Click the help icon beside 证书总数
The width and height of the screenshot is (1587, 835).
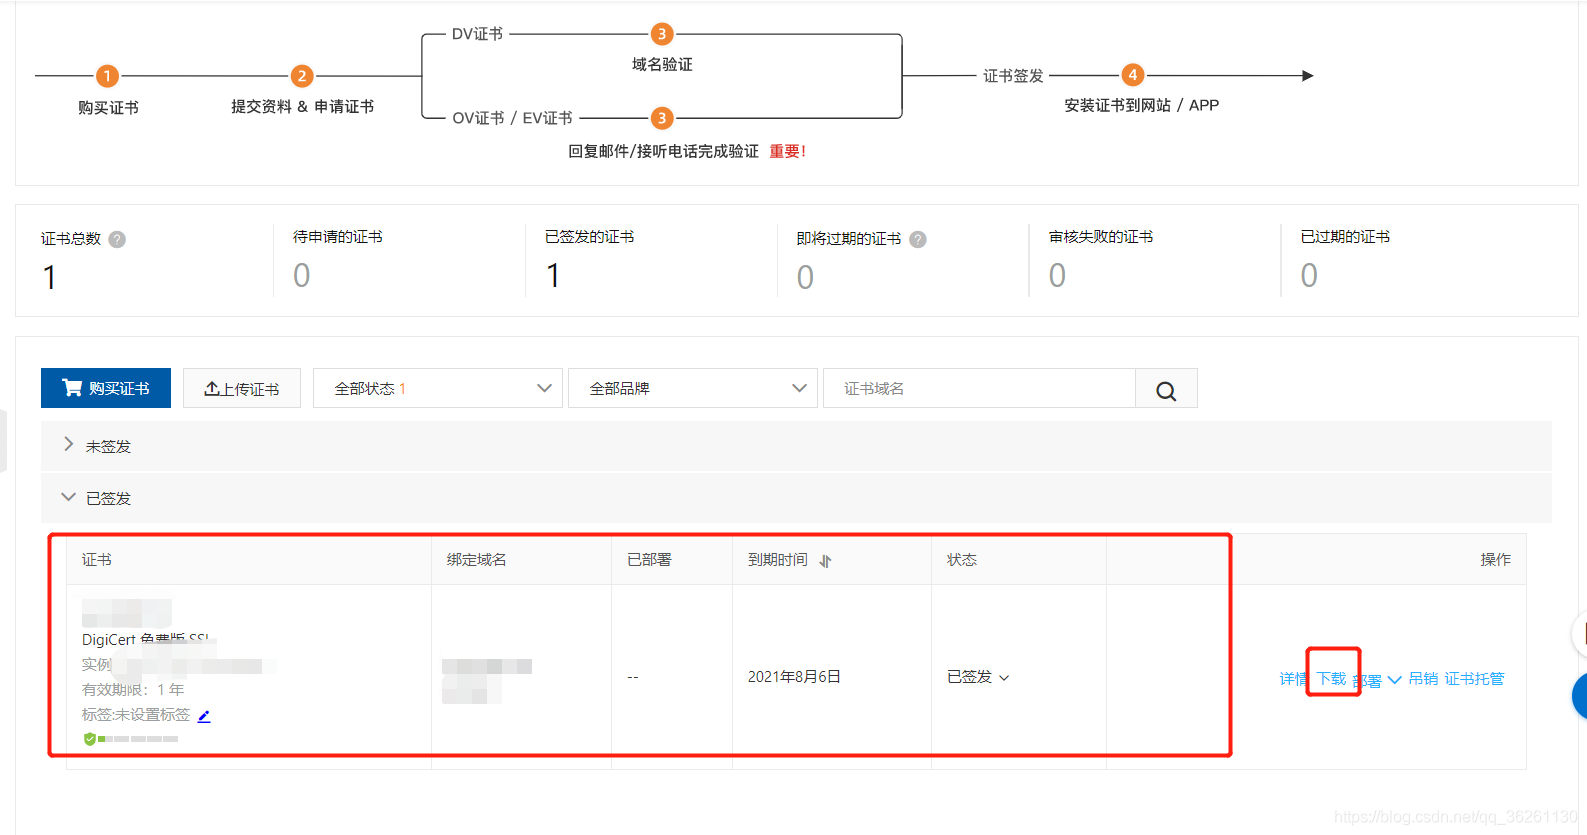pyautogui.click(x=117, y=239)
